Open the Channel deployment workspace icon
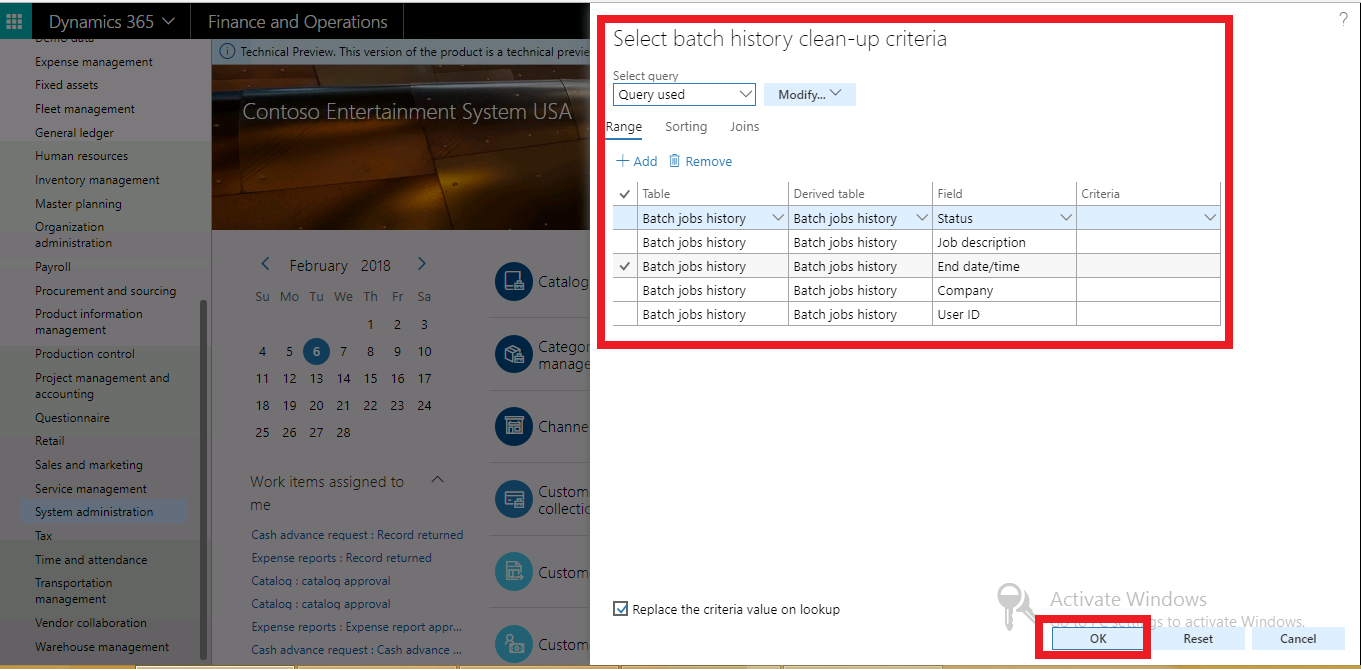Image resolution: width=1361 pixels, height=669 pixels. click(514, 426)
